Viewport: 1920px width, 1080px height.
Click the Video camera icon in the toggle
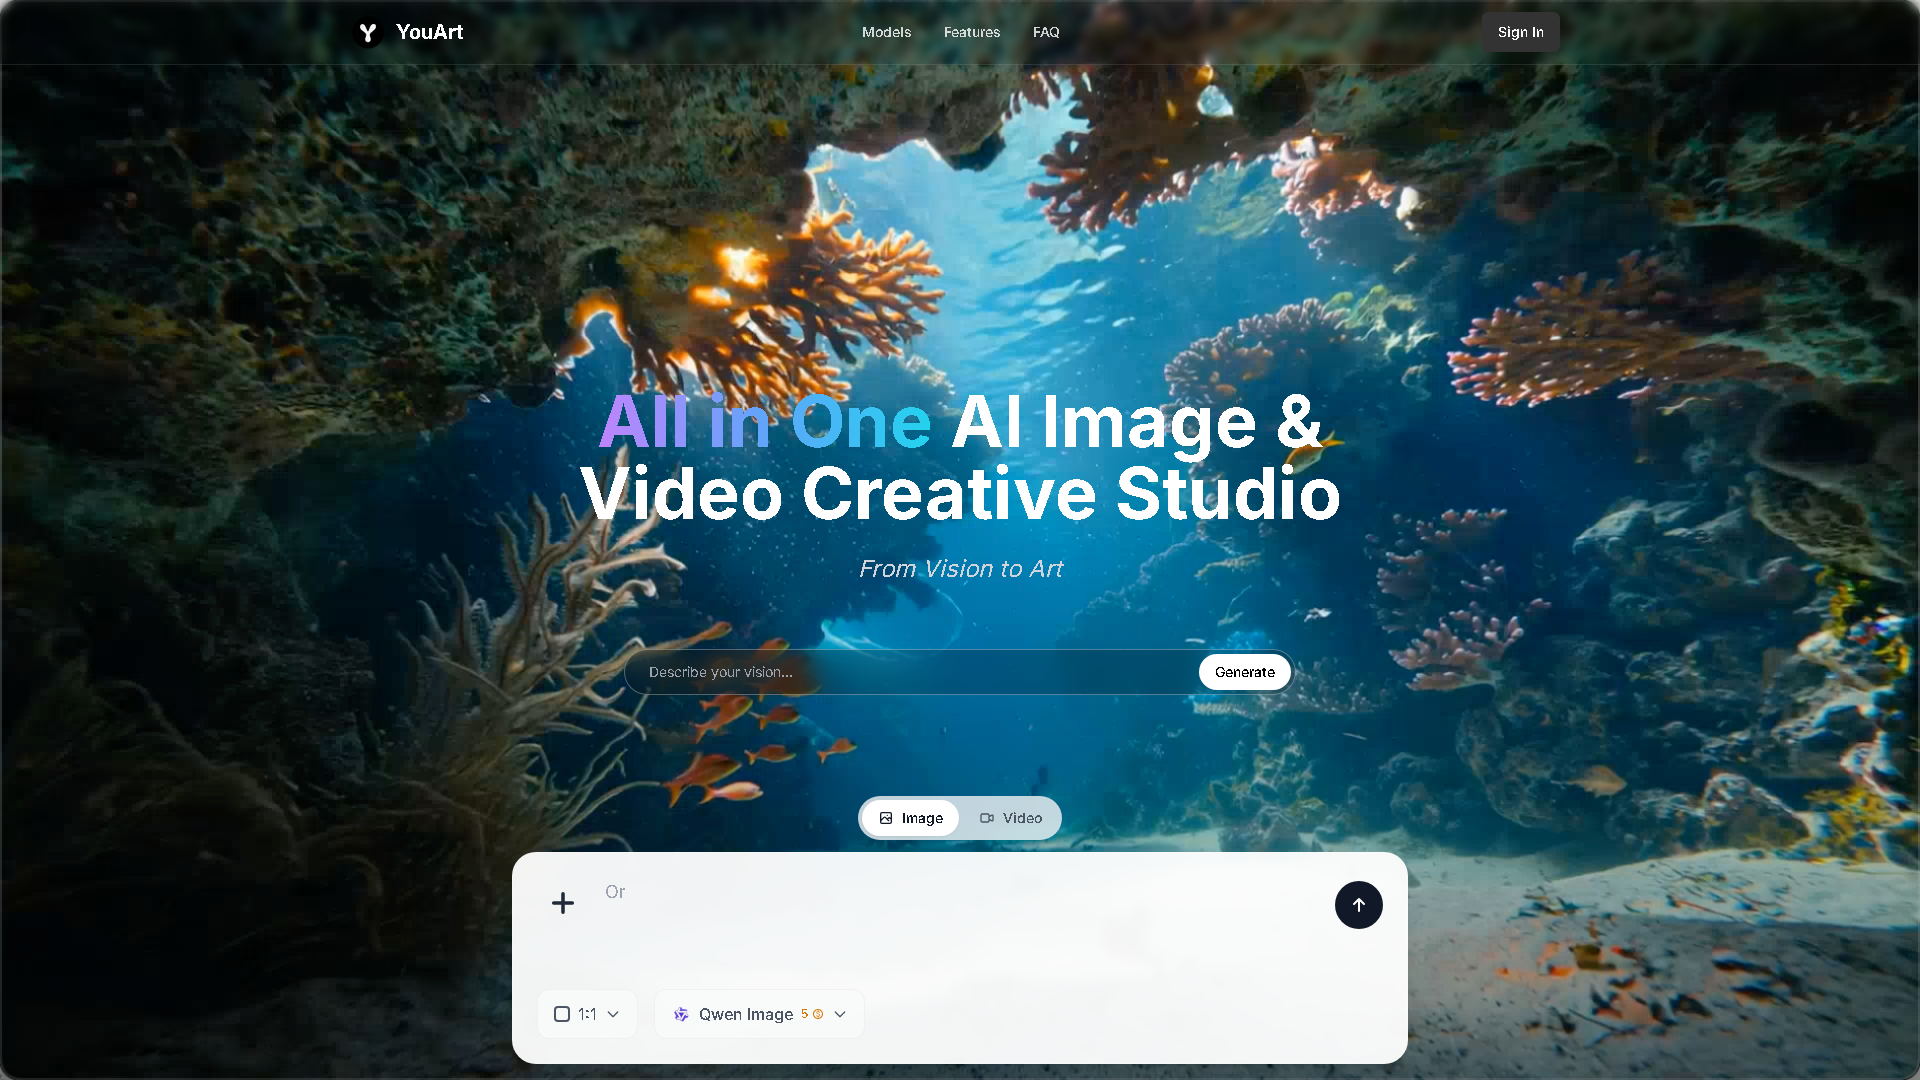[985, 818]
